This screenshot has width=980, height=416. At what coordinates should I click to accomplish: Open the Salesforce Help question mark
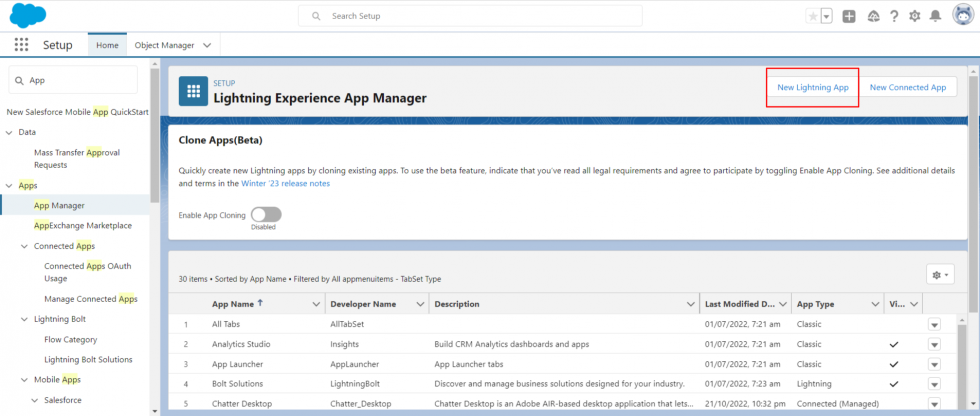click(893, 16)
